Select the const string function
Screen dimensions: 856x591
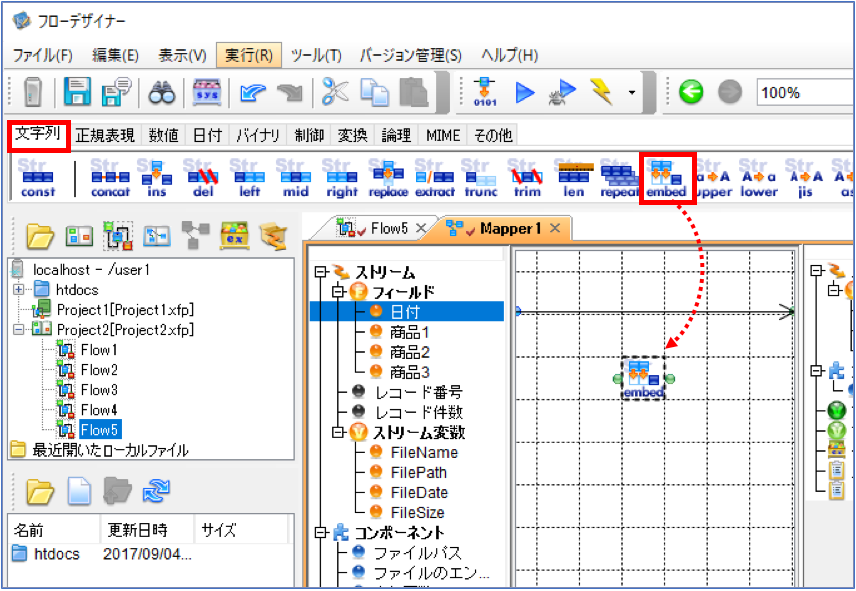point(38,178)
